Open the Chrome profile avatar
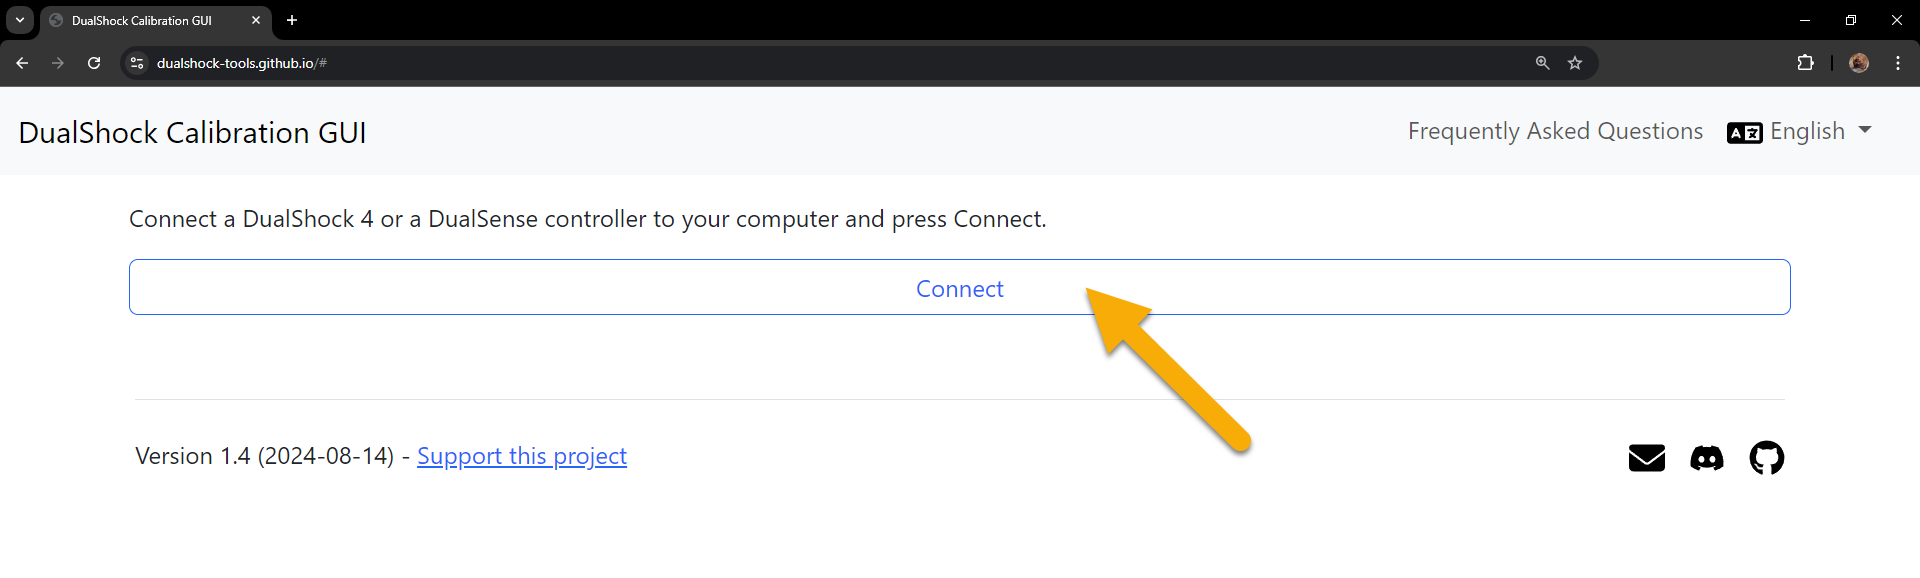The width and height of the screenshot is (1920, 578). click(x=1859, y=63)
